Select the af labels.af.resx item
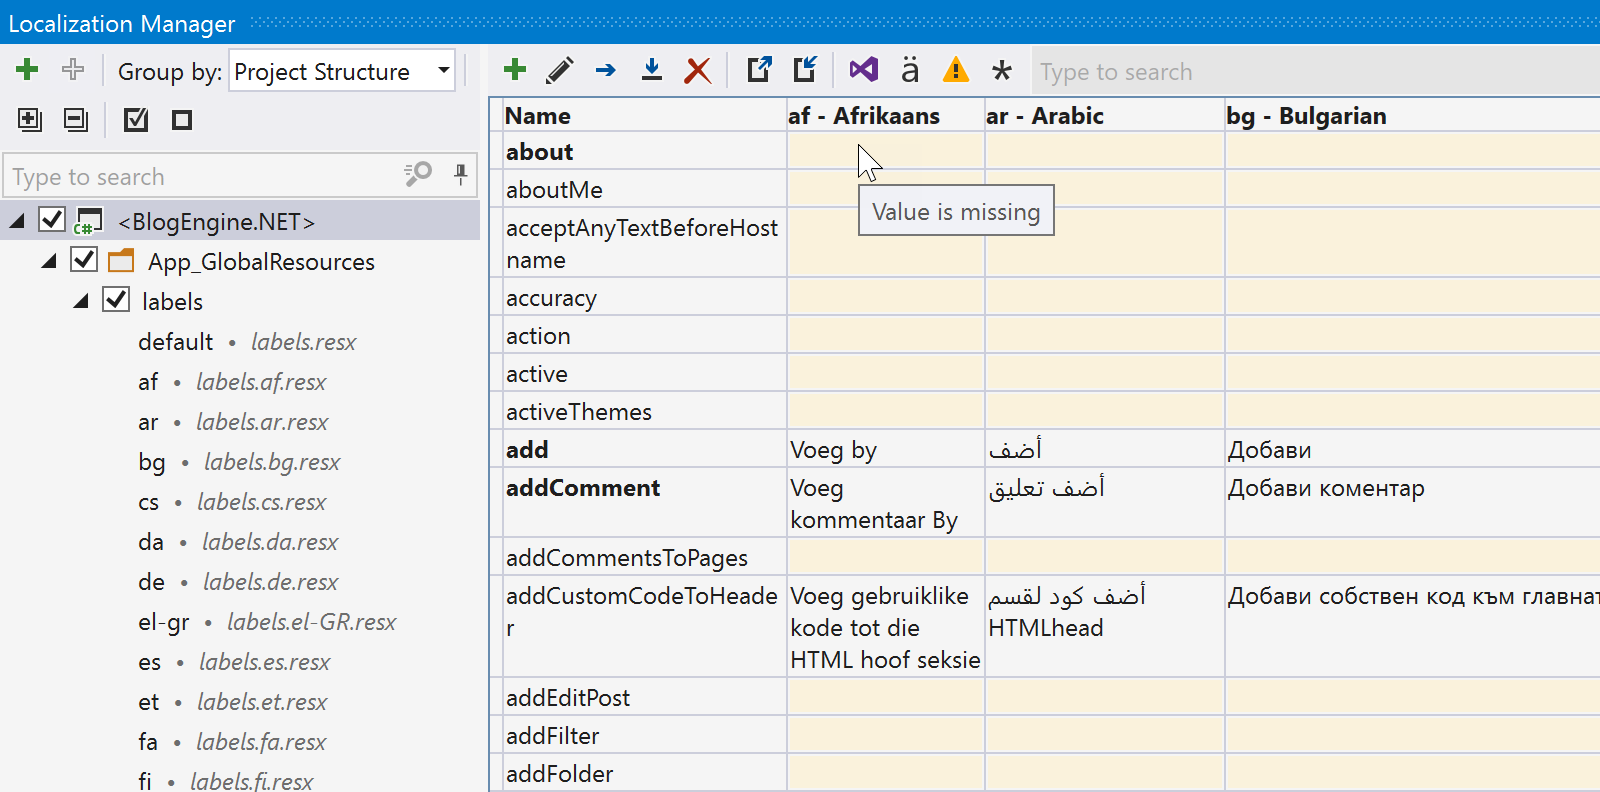1600x792 pixels. click(232, 382)
